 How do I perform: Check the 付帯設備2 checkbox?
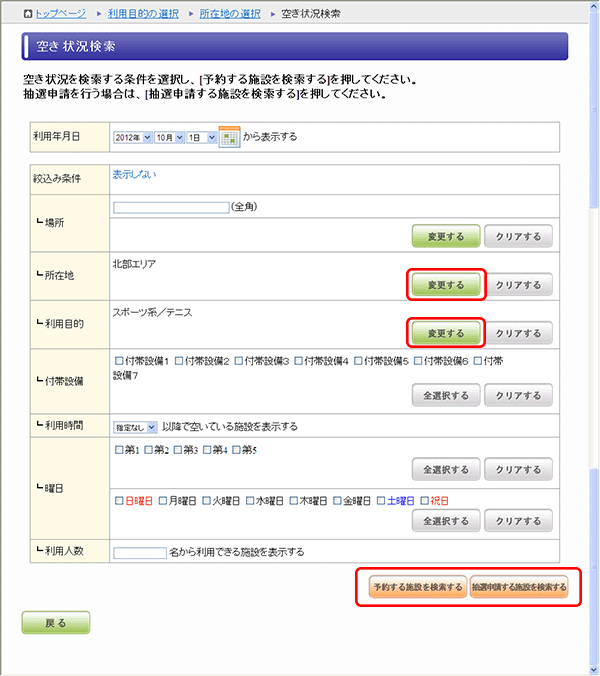pos(179,360)
